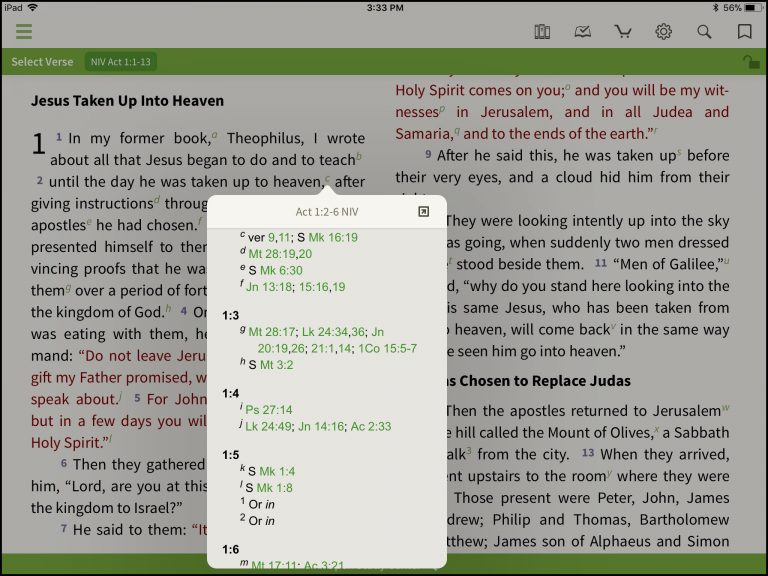Tap the bookmark icon
The width and height of the screenshot is (768, 576).
[744, 32]
